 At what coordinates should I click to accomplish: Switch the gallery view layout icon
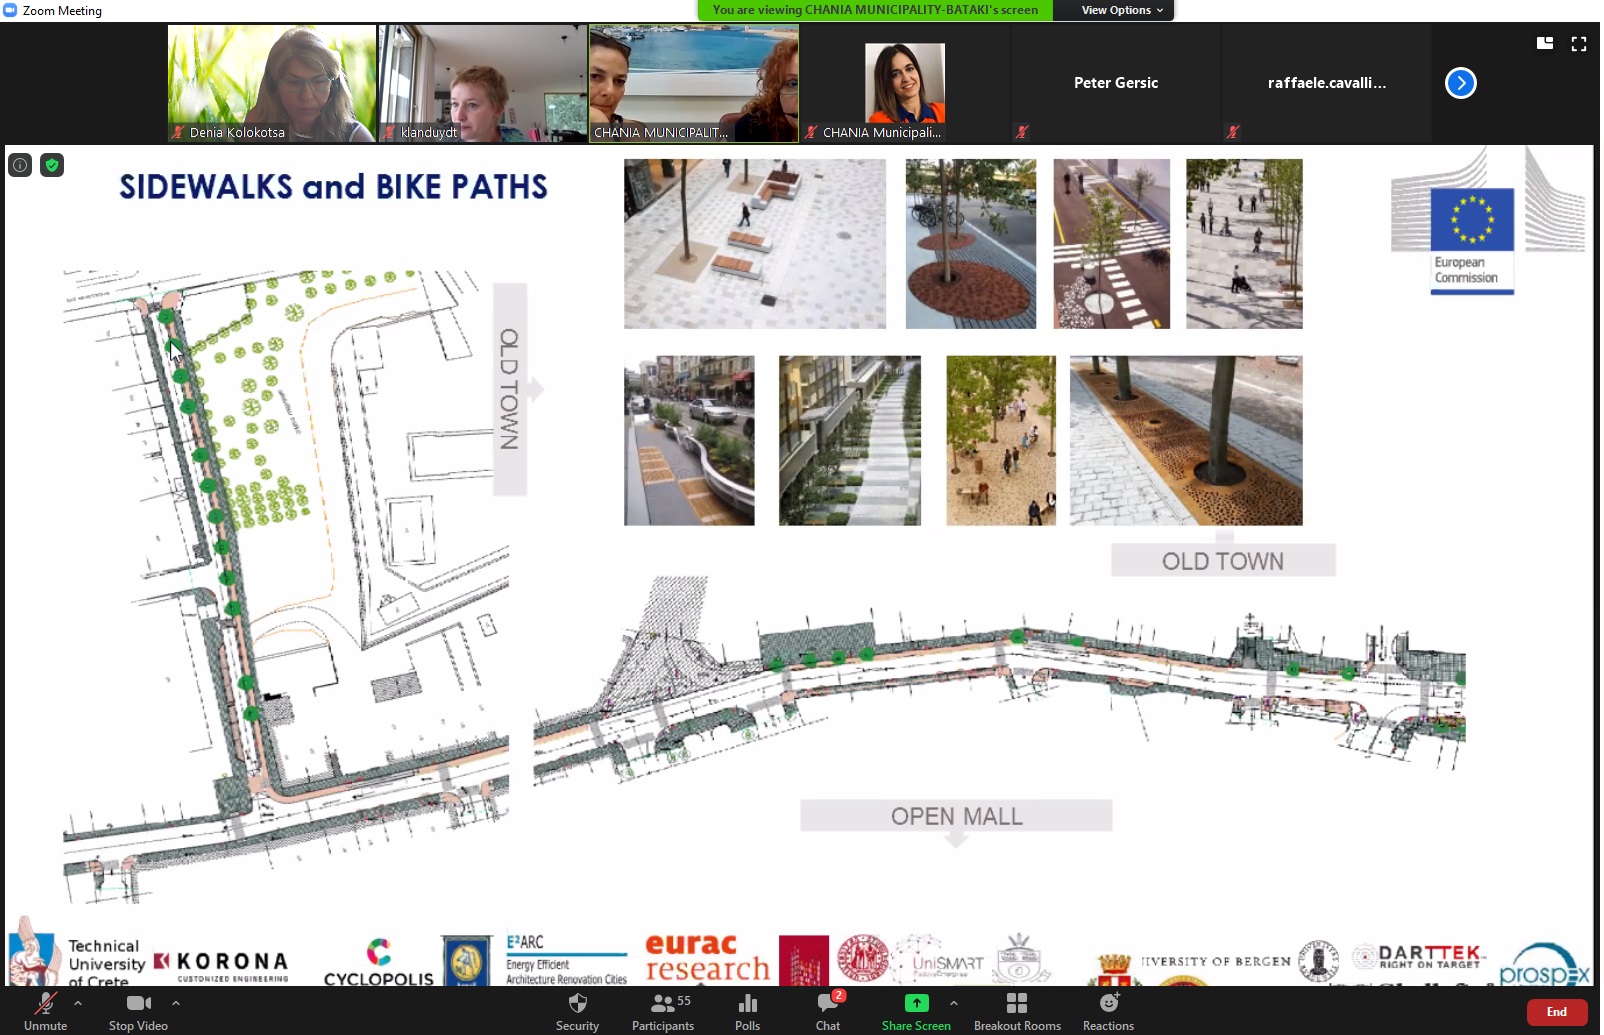click(1545, 44)
